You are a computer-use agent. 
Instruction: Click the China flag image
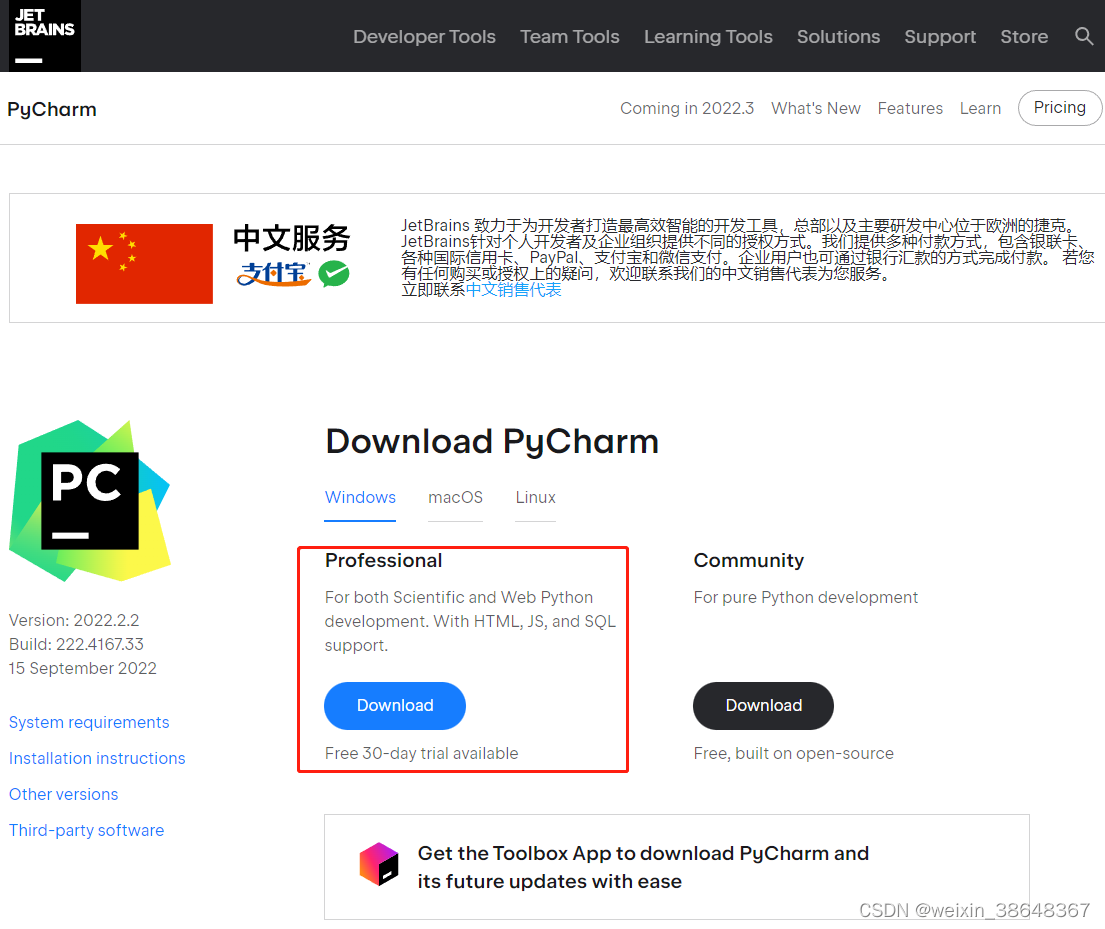[x=144, y=264]
